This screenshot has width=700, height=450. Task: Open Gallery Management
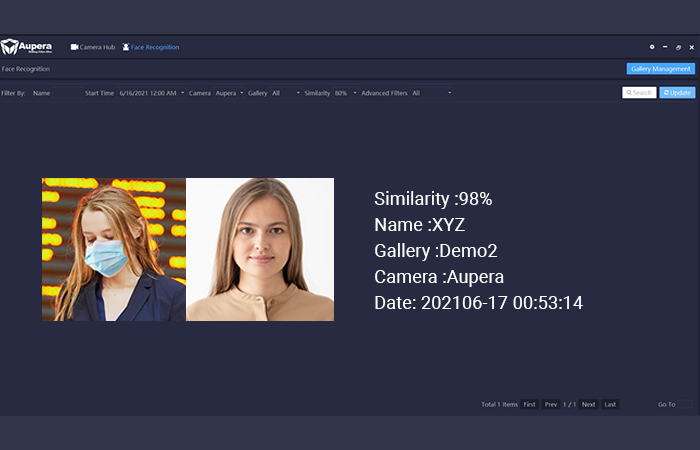tap(660, 69)
